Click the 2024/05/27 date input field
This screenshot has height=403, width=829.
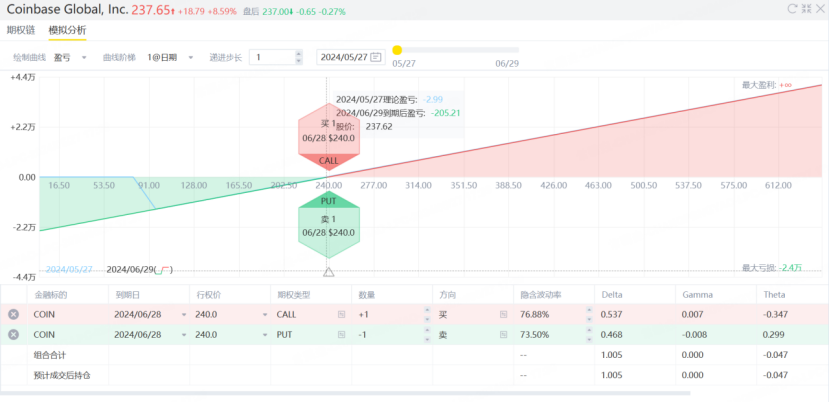tap(351, 57)
